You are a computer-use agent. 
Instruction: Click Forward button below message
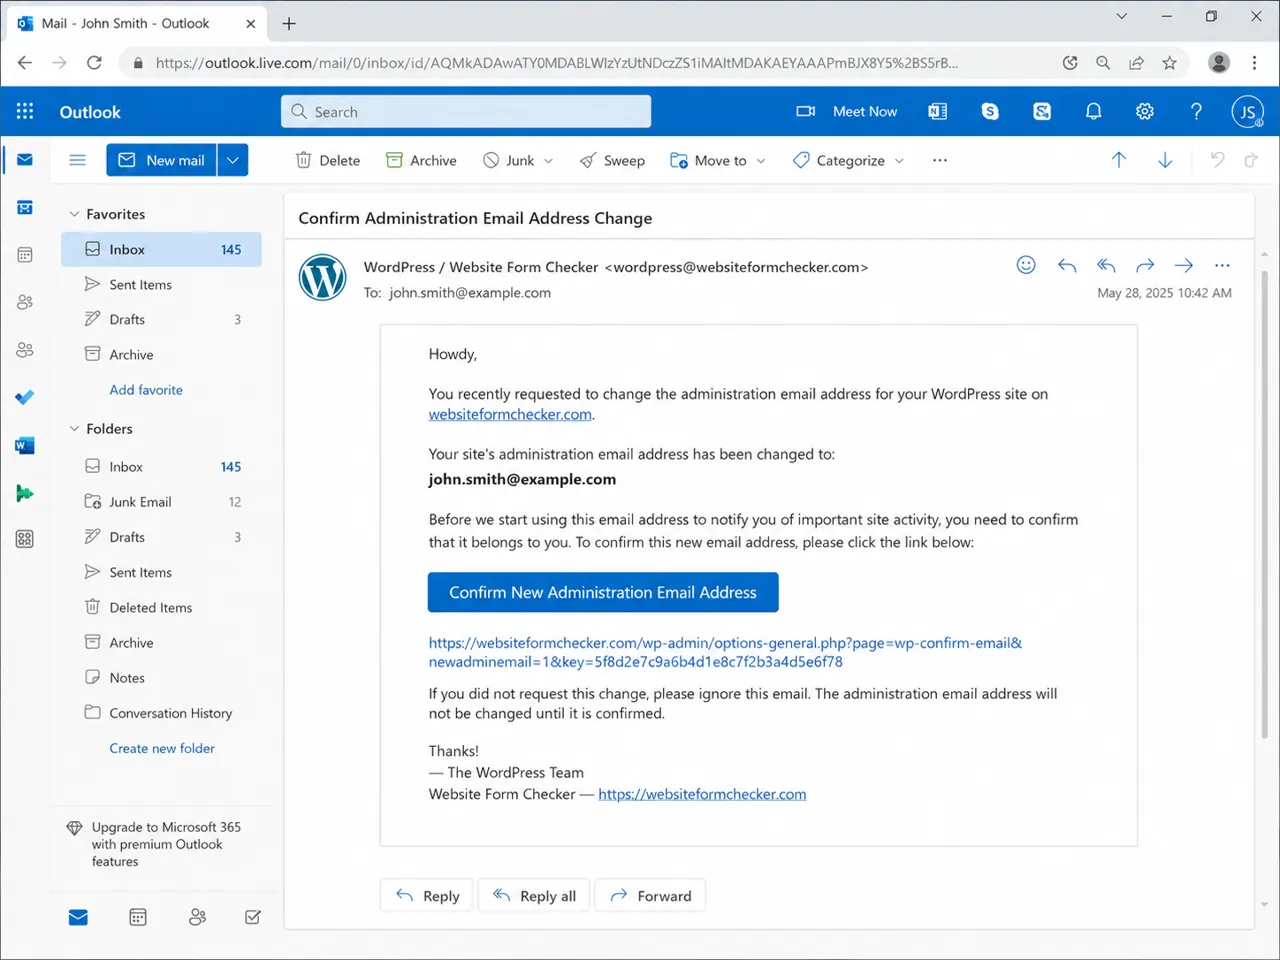coord(650,896)
